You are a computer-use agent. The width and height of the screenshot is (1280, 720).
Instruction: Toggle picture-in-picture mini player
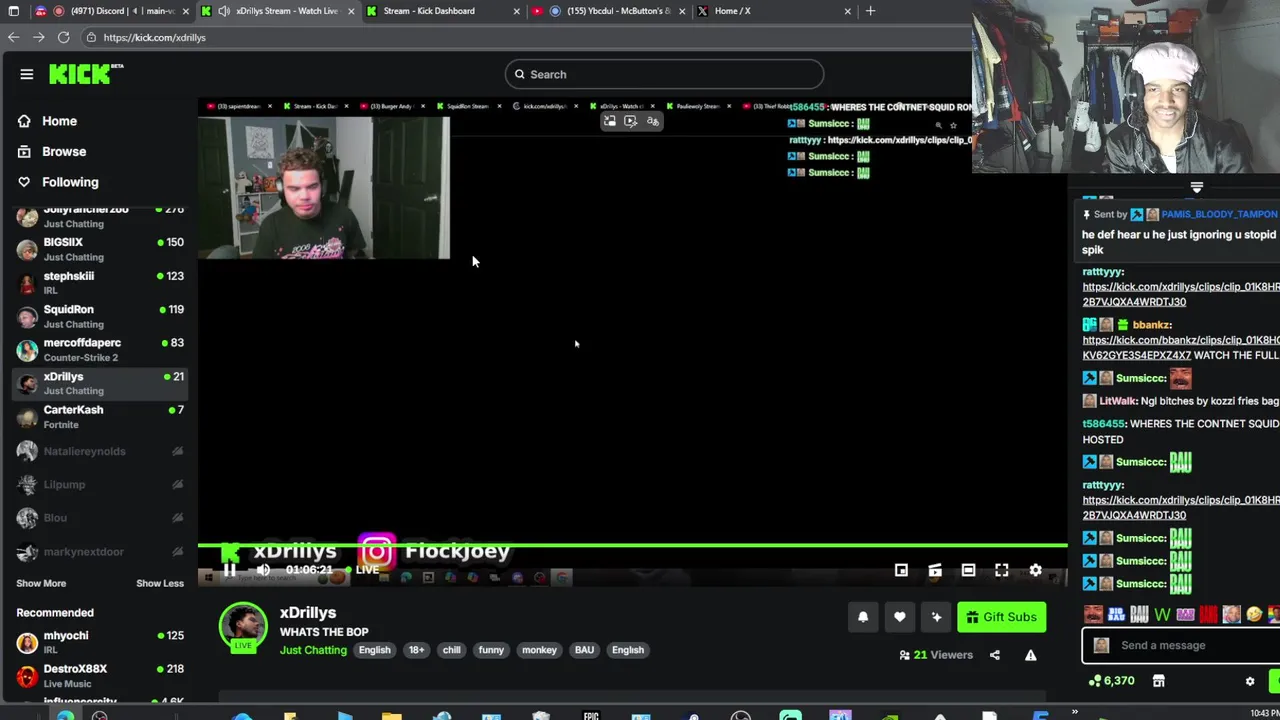[x=901, y=570]
